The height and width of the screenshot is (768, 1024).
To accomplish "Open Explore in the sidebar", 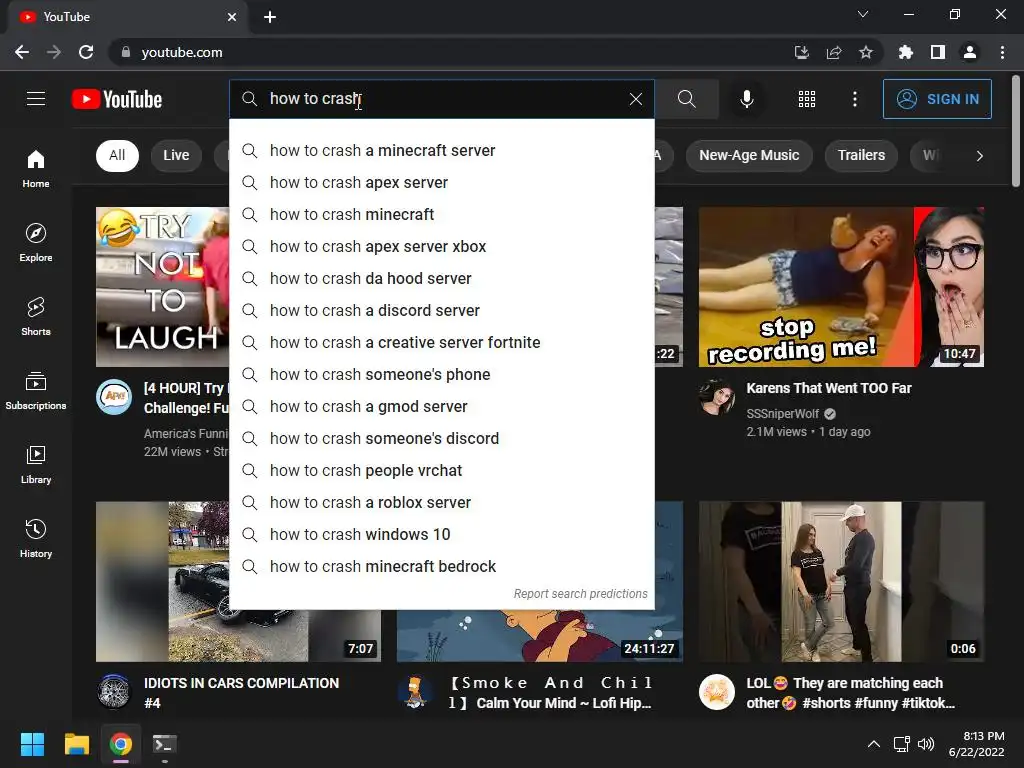I will click(x=36, y=243).
